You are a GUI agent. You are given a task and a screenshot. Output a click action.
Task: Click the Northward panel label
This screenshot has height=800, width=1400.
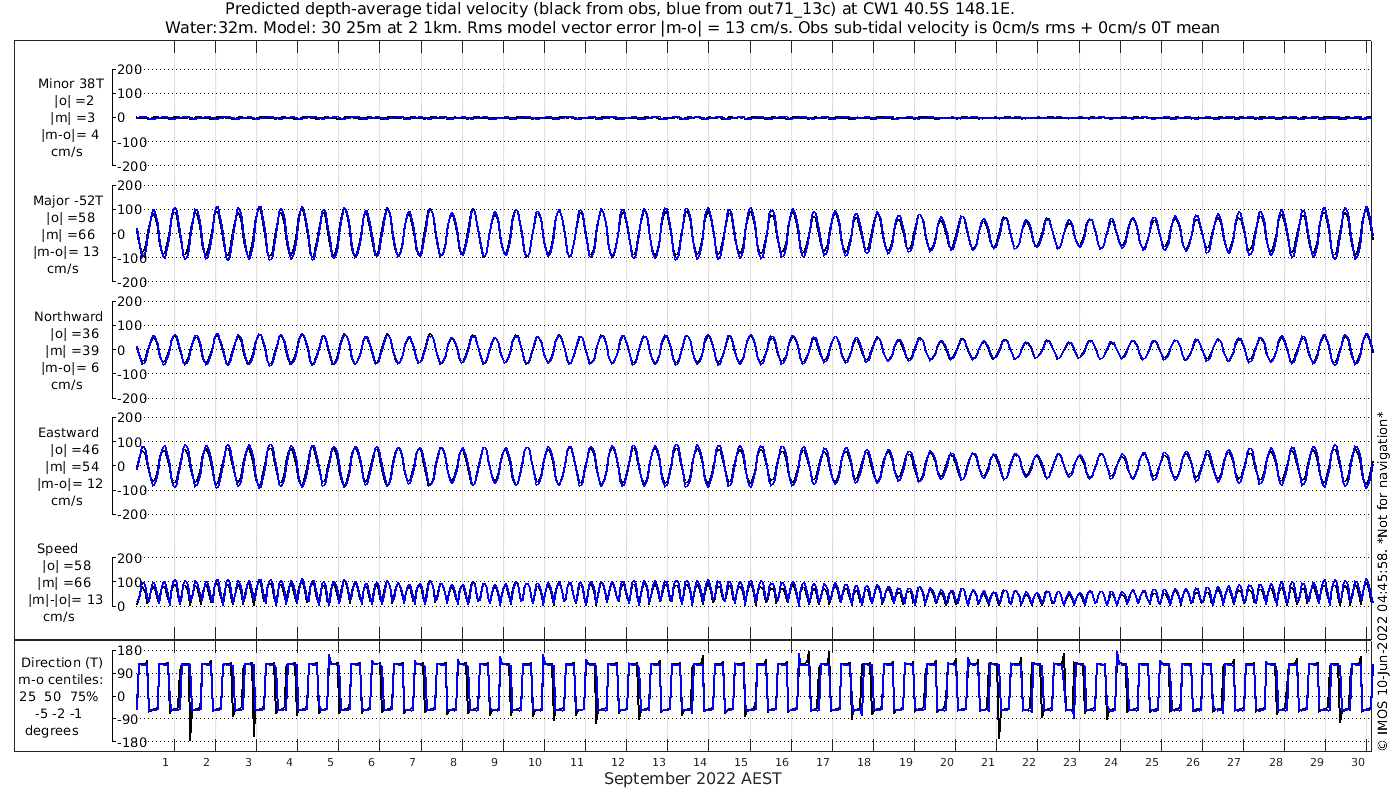pos(68,317)
